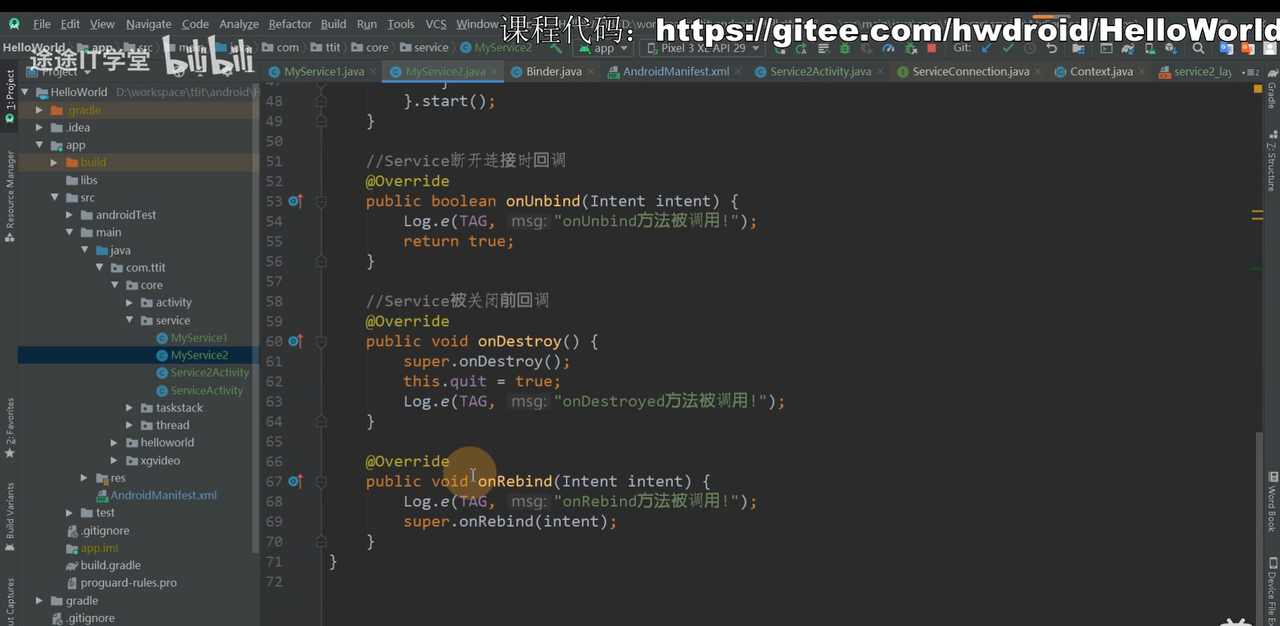
Task: Open the Word Book side panel
Action: (1272, 503)
